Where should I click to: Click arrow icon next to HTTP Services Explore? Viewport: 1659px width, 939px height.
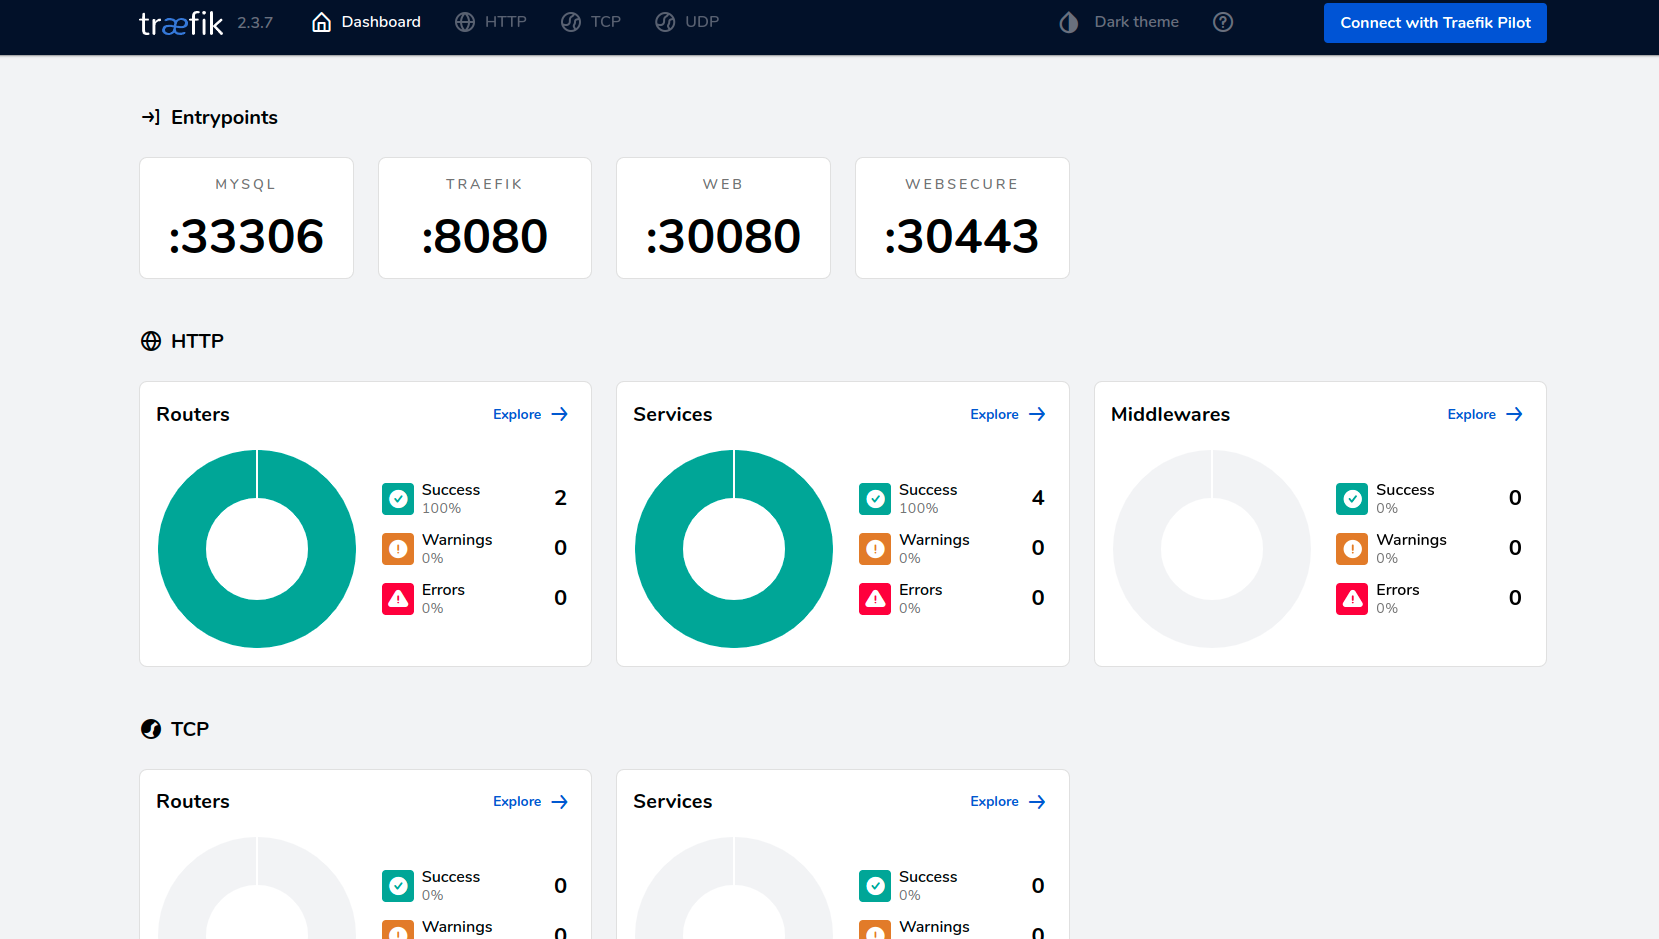click(1037, 414)
